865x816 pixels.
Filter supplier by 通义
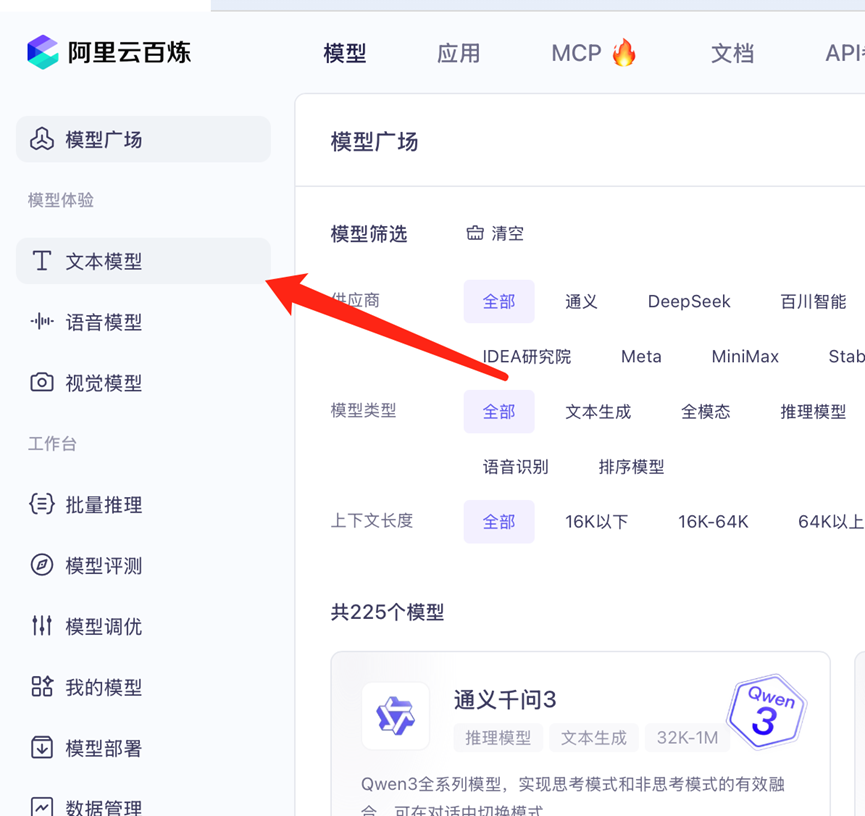[x=581, y=301]
